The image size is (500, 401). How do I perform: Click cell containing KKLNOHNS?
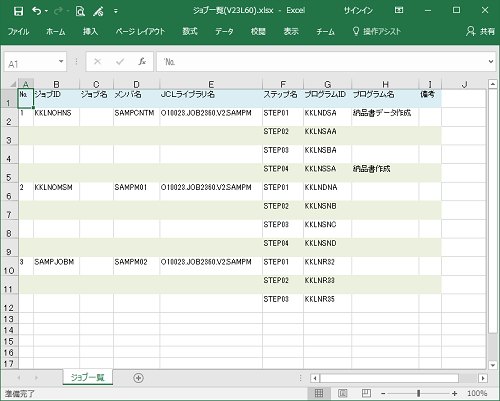click(56, 117)
